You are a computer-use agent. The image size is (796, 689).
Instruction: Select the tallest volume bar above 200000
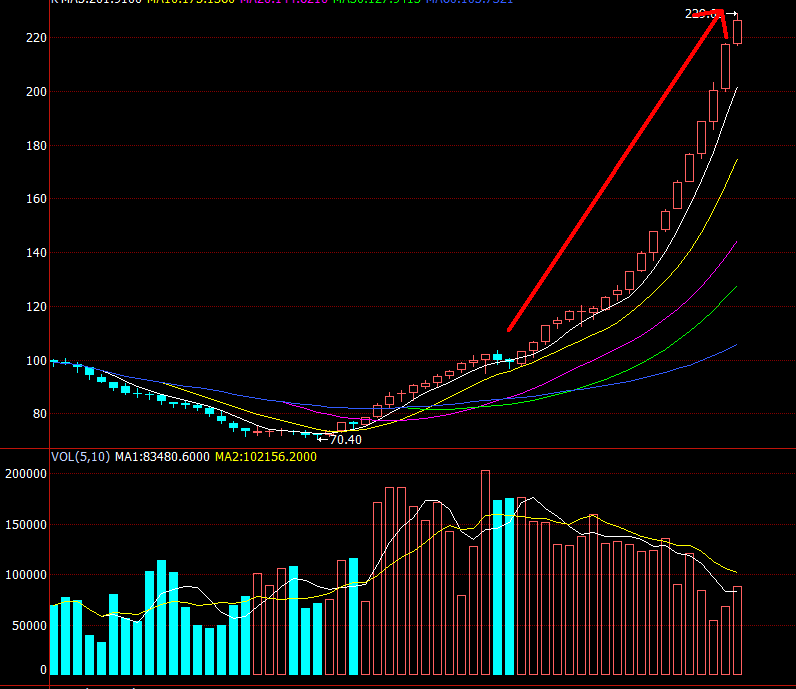click(485, 573)
